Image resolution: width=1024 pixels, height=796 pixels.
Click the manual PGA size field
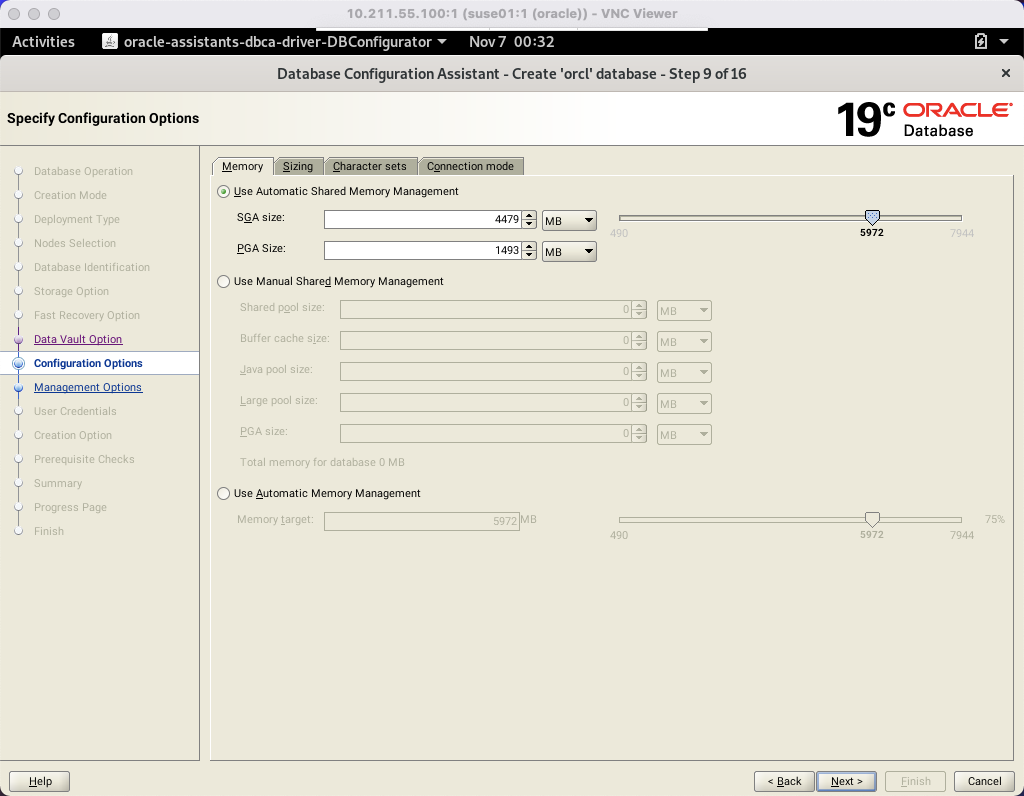click(486, 434)
